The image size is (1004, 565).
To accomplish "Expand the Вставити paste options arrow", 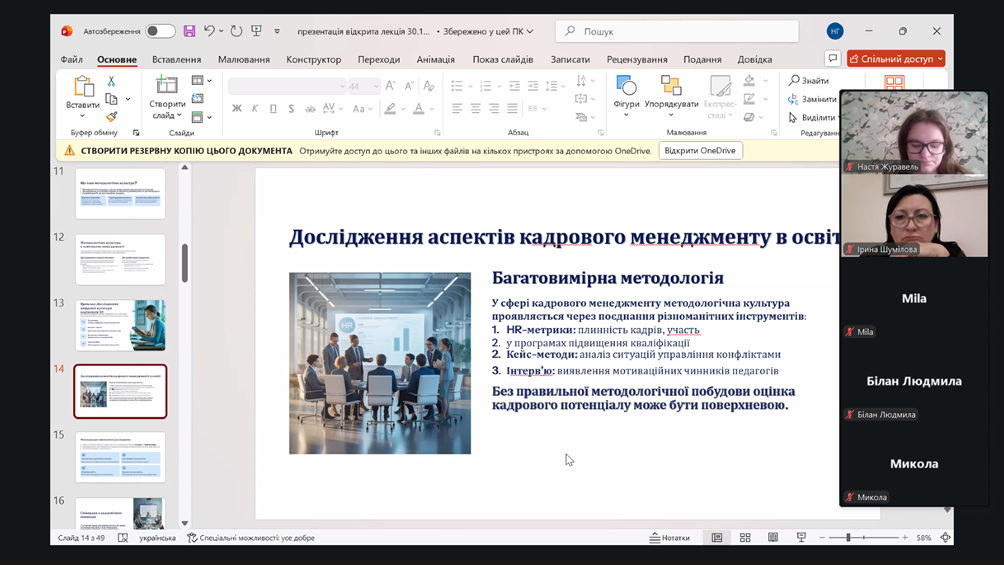I will tap(83, 117).
